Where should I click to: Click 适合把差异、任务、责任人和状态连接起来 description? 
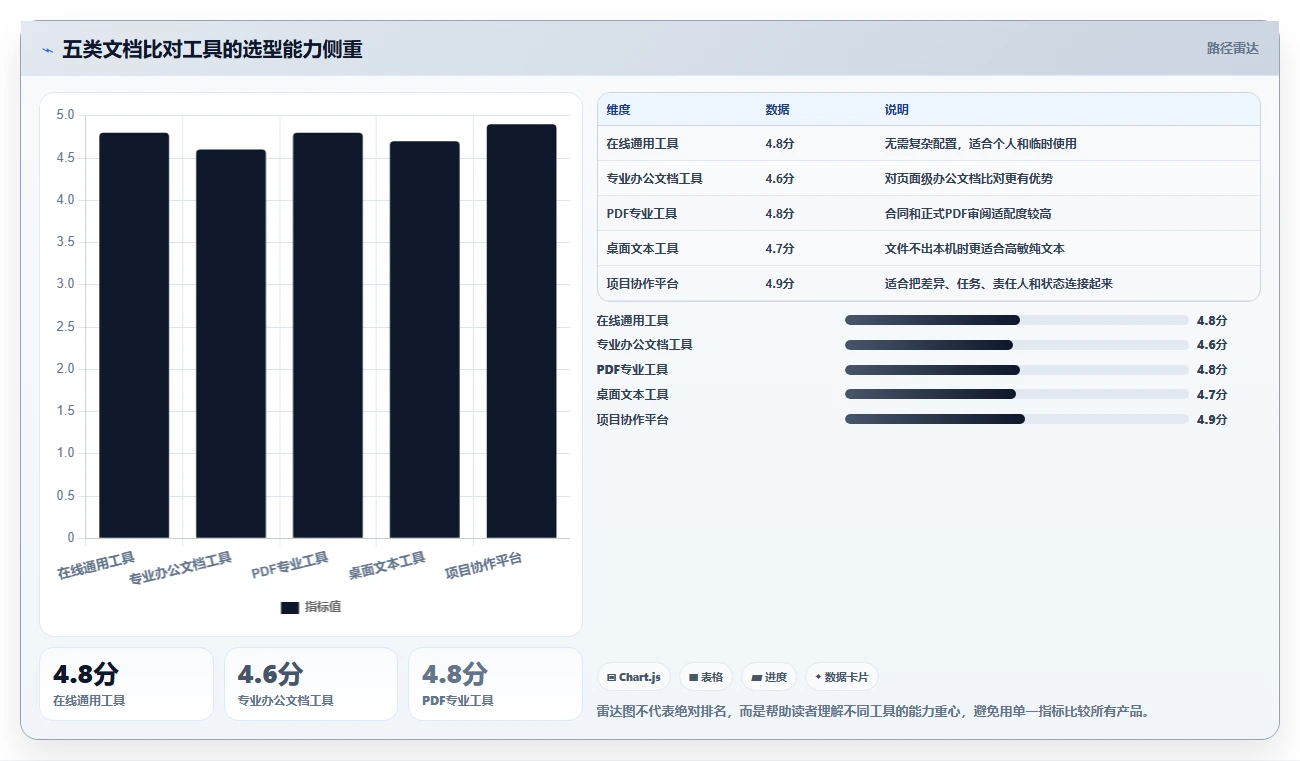999,284
